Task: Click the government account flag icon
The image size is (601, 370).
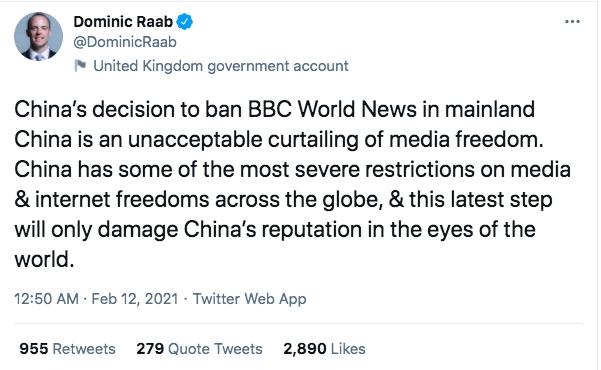Action: 80,66
